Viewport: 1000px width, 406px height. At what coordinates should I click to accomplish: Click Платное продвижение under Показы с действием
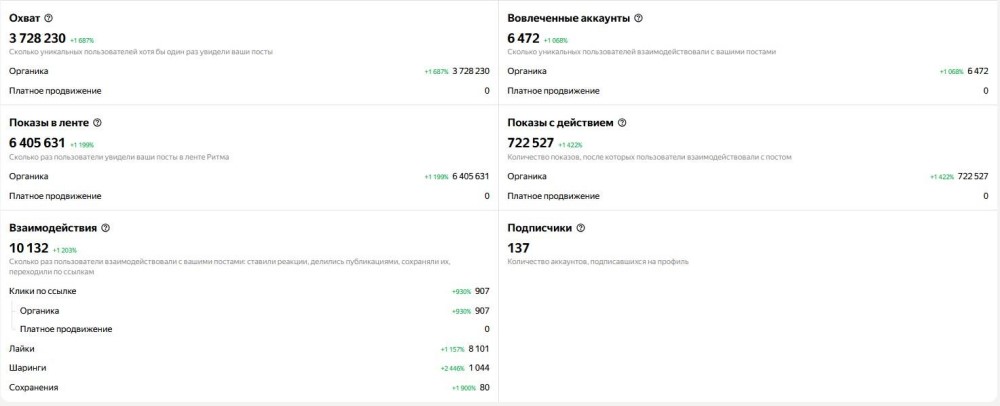click(554, 196)
